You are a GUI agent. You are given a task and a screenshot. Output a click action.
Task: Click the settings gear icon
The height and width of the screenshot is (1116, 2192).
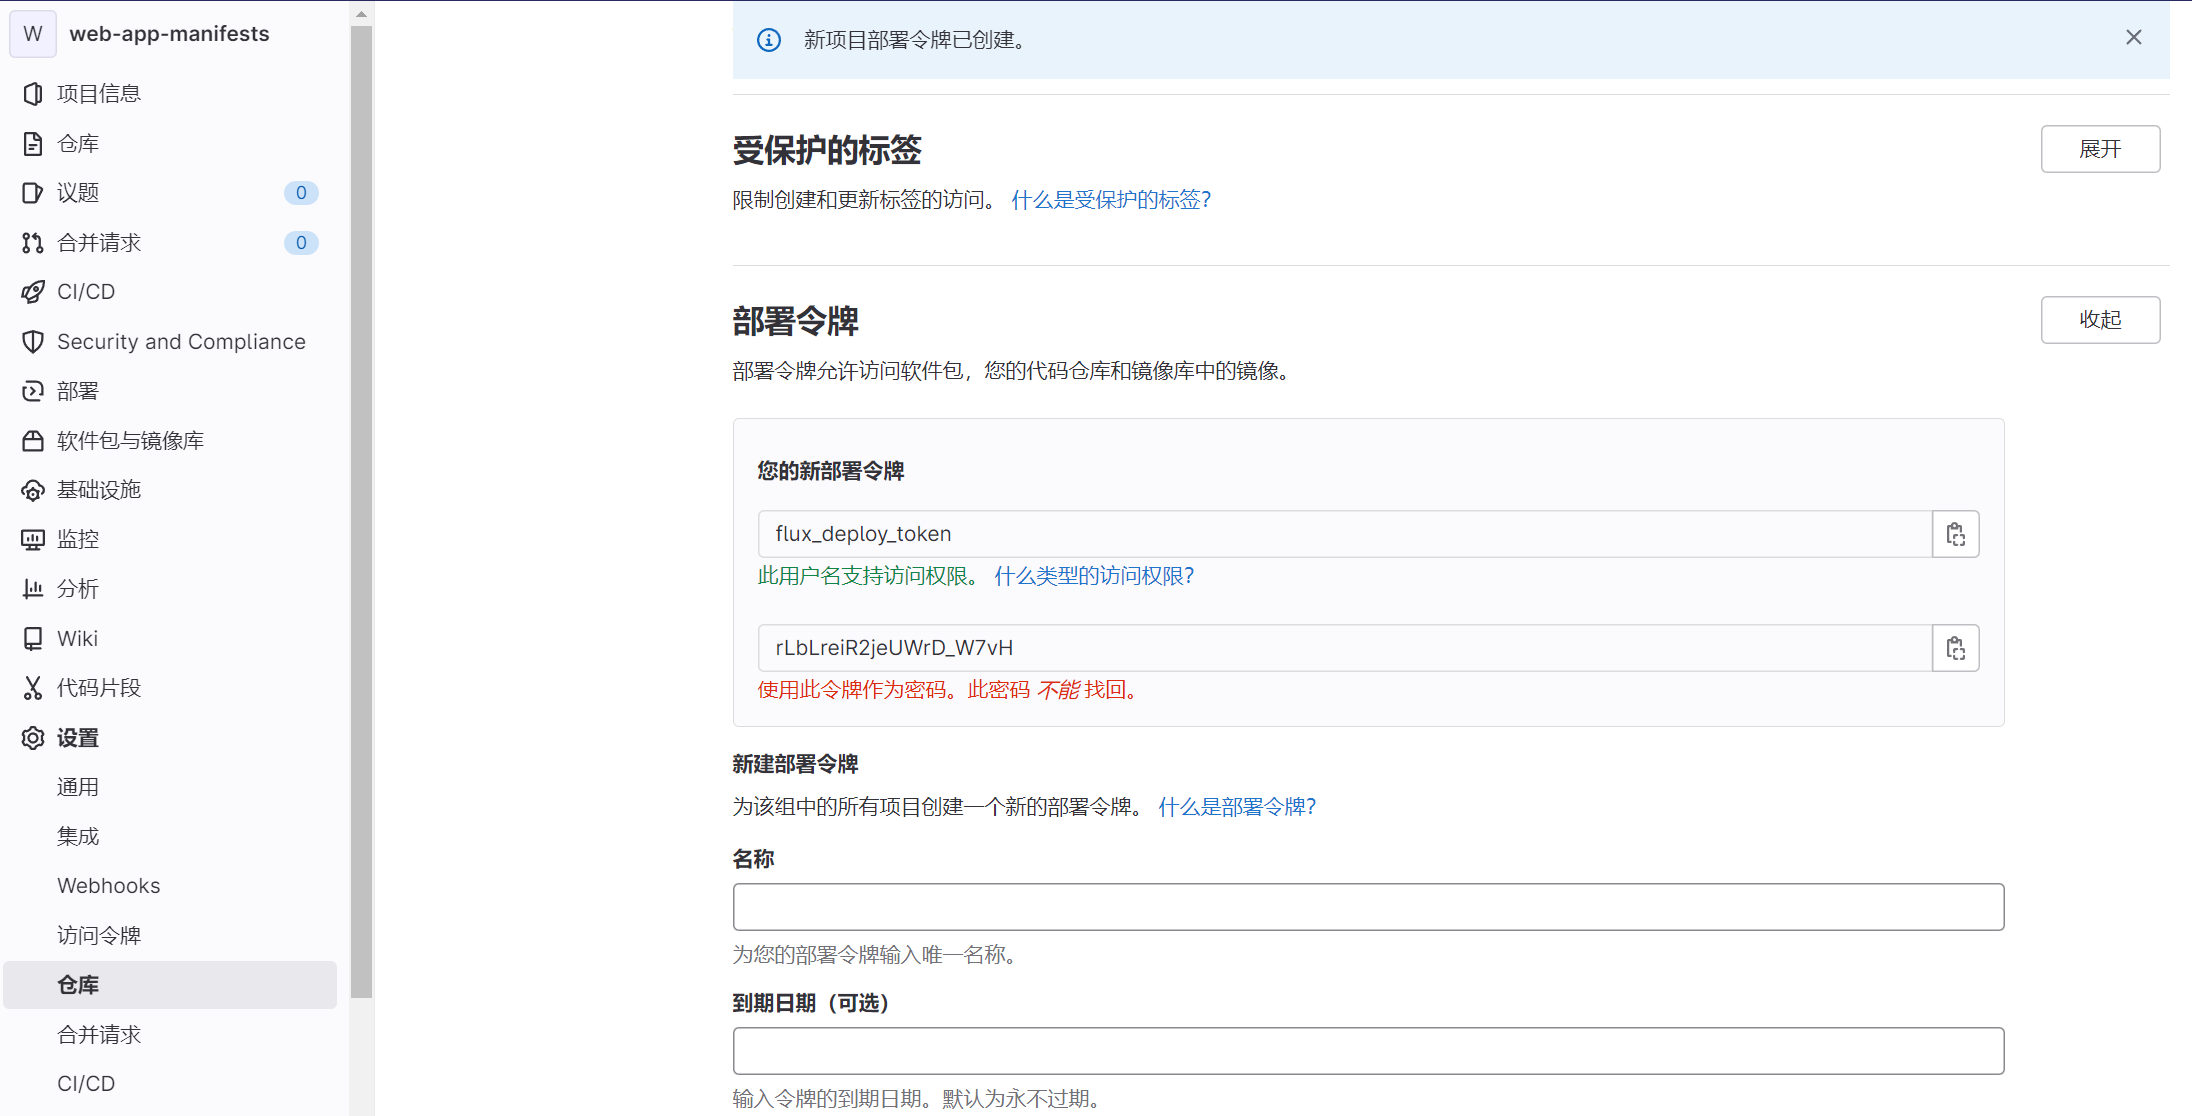(x=33, y=738)
